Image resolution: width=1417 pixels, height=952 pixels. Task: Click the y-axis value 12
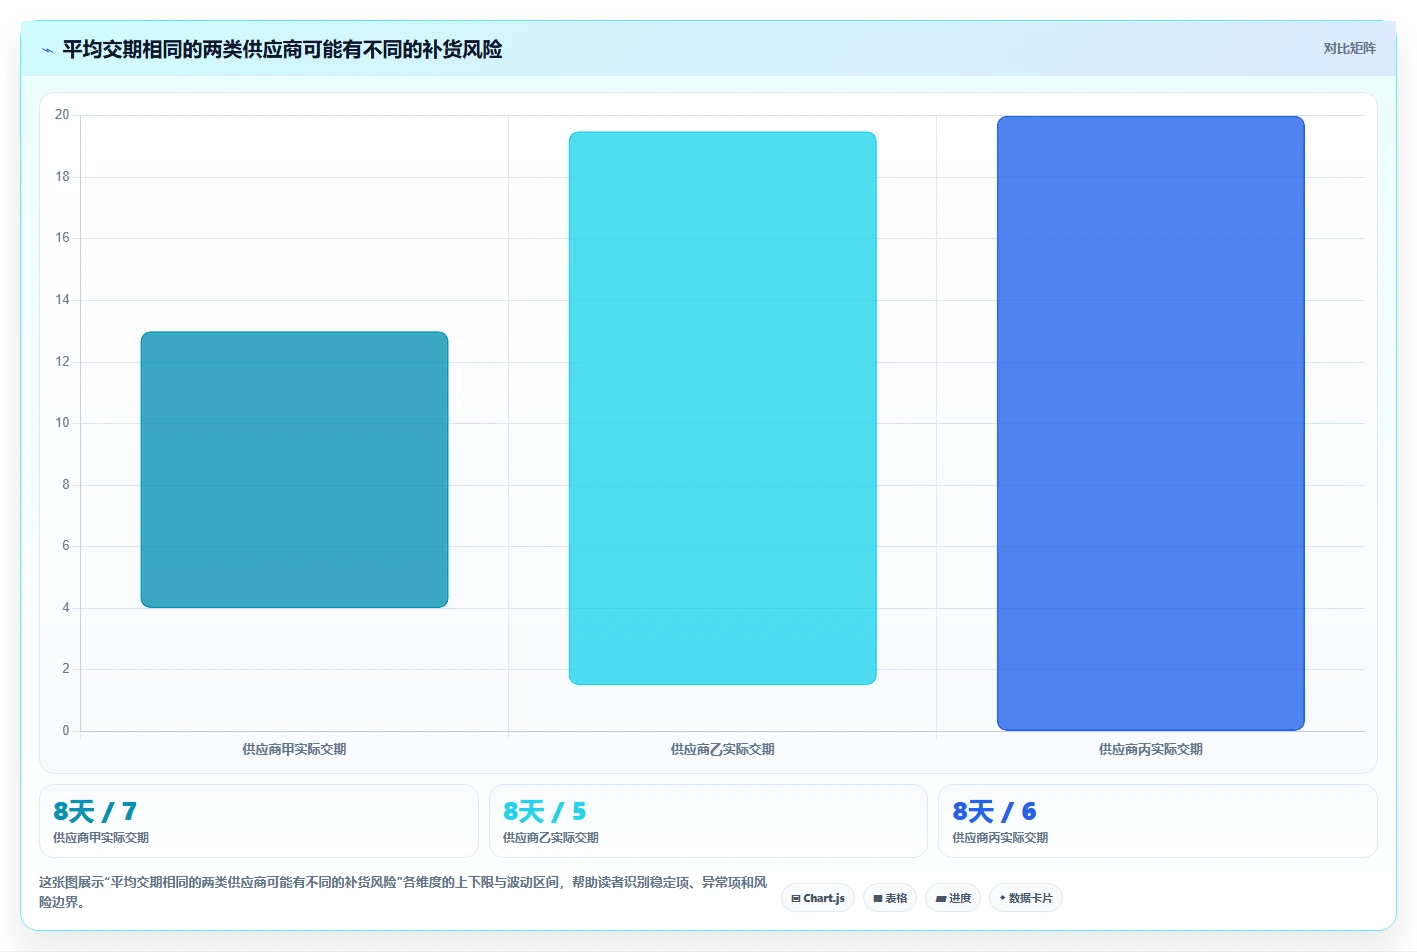click(x=62, y=362)
